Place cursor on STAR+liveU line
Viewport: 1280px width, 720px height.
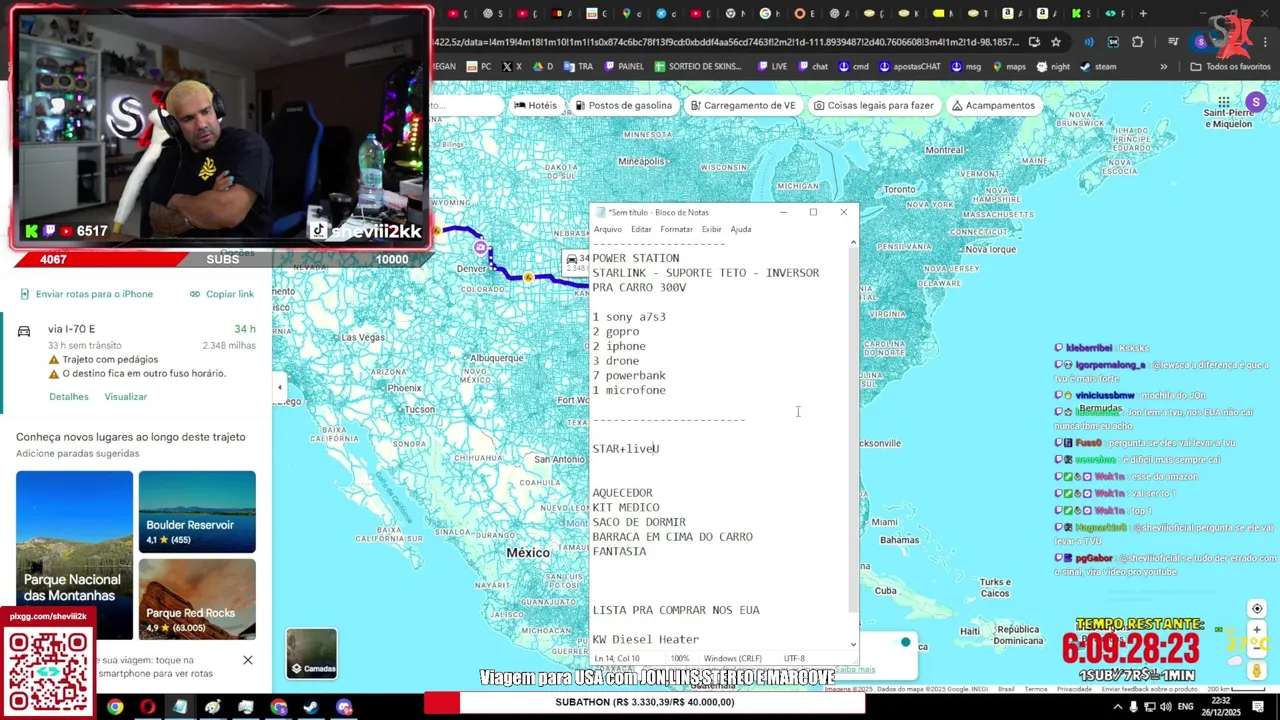(626, 449)
